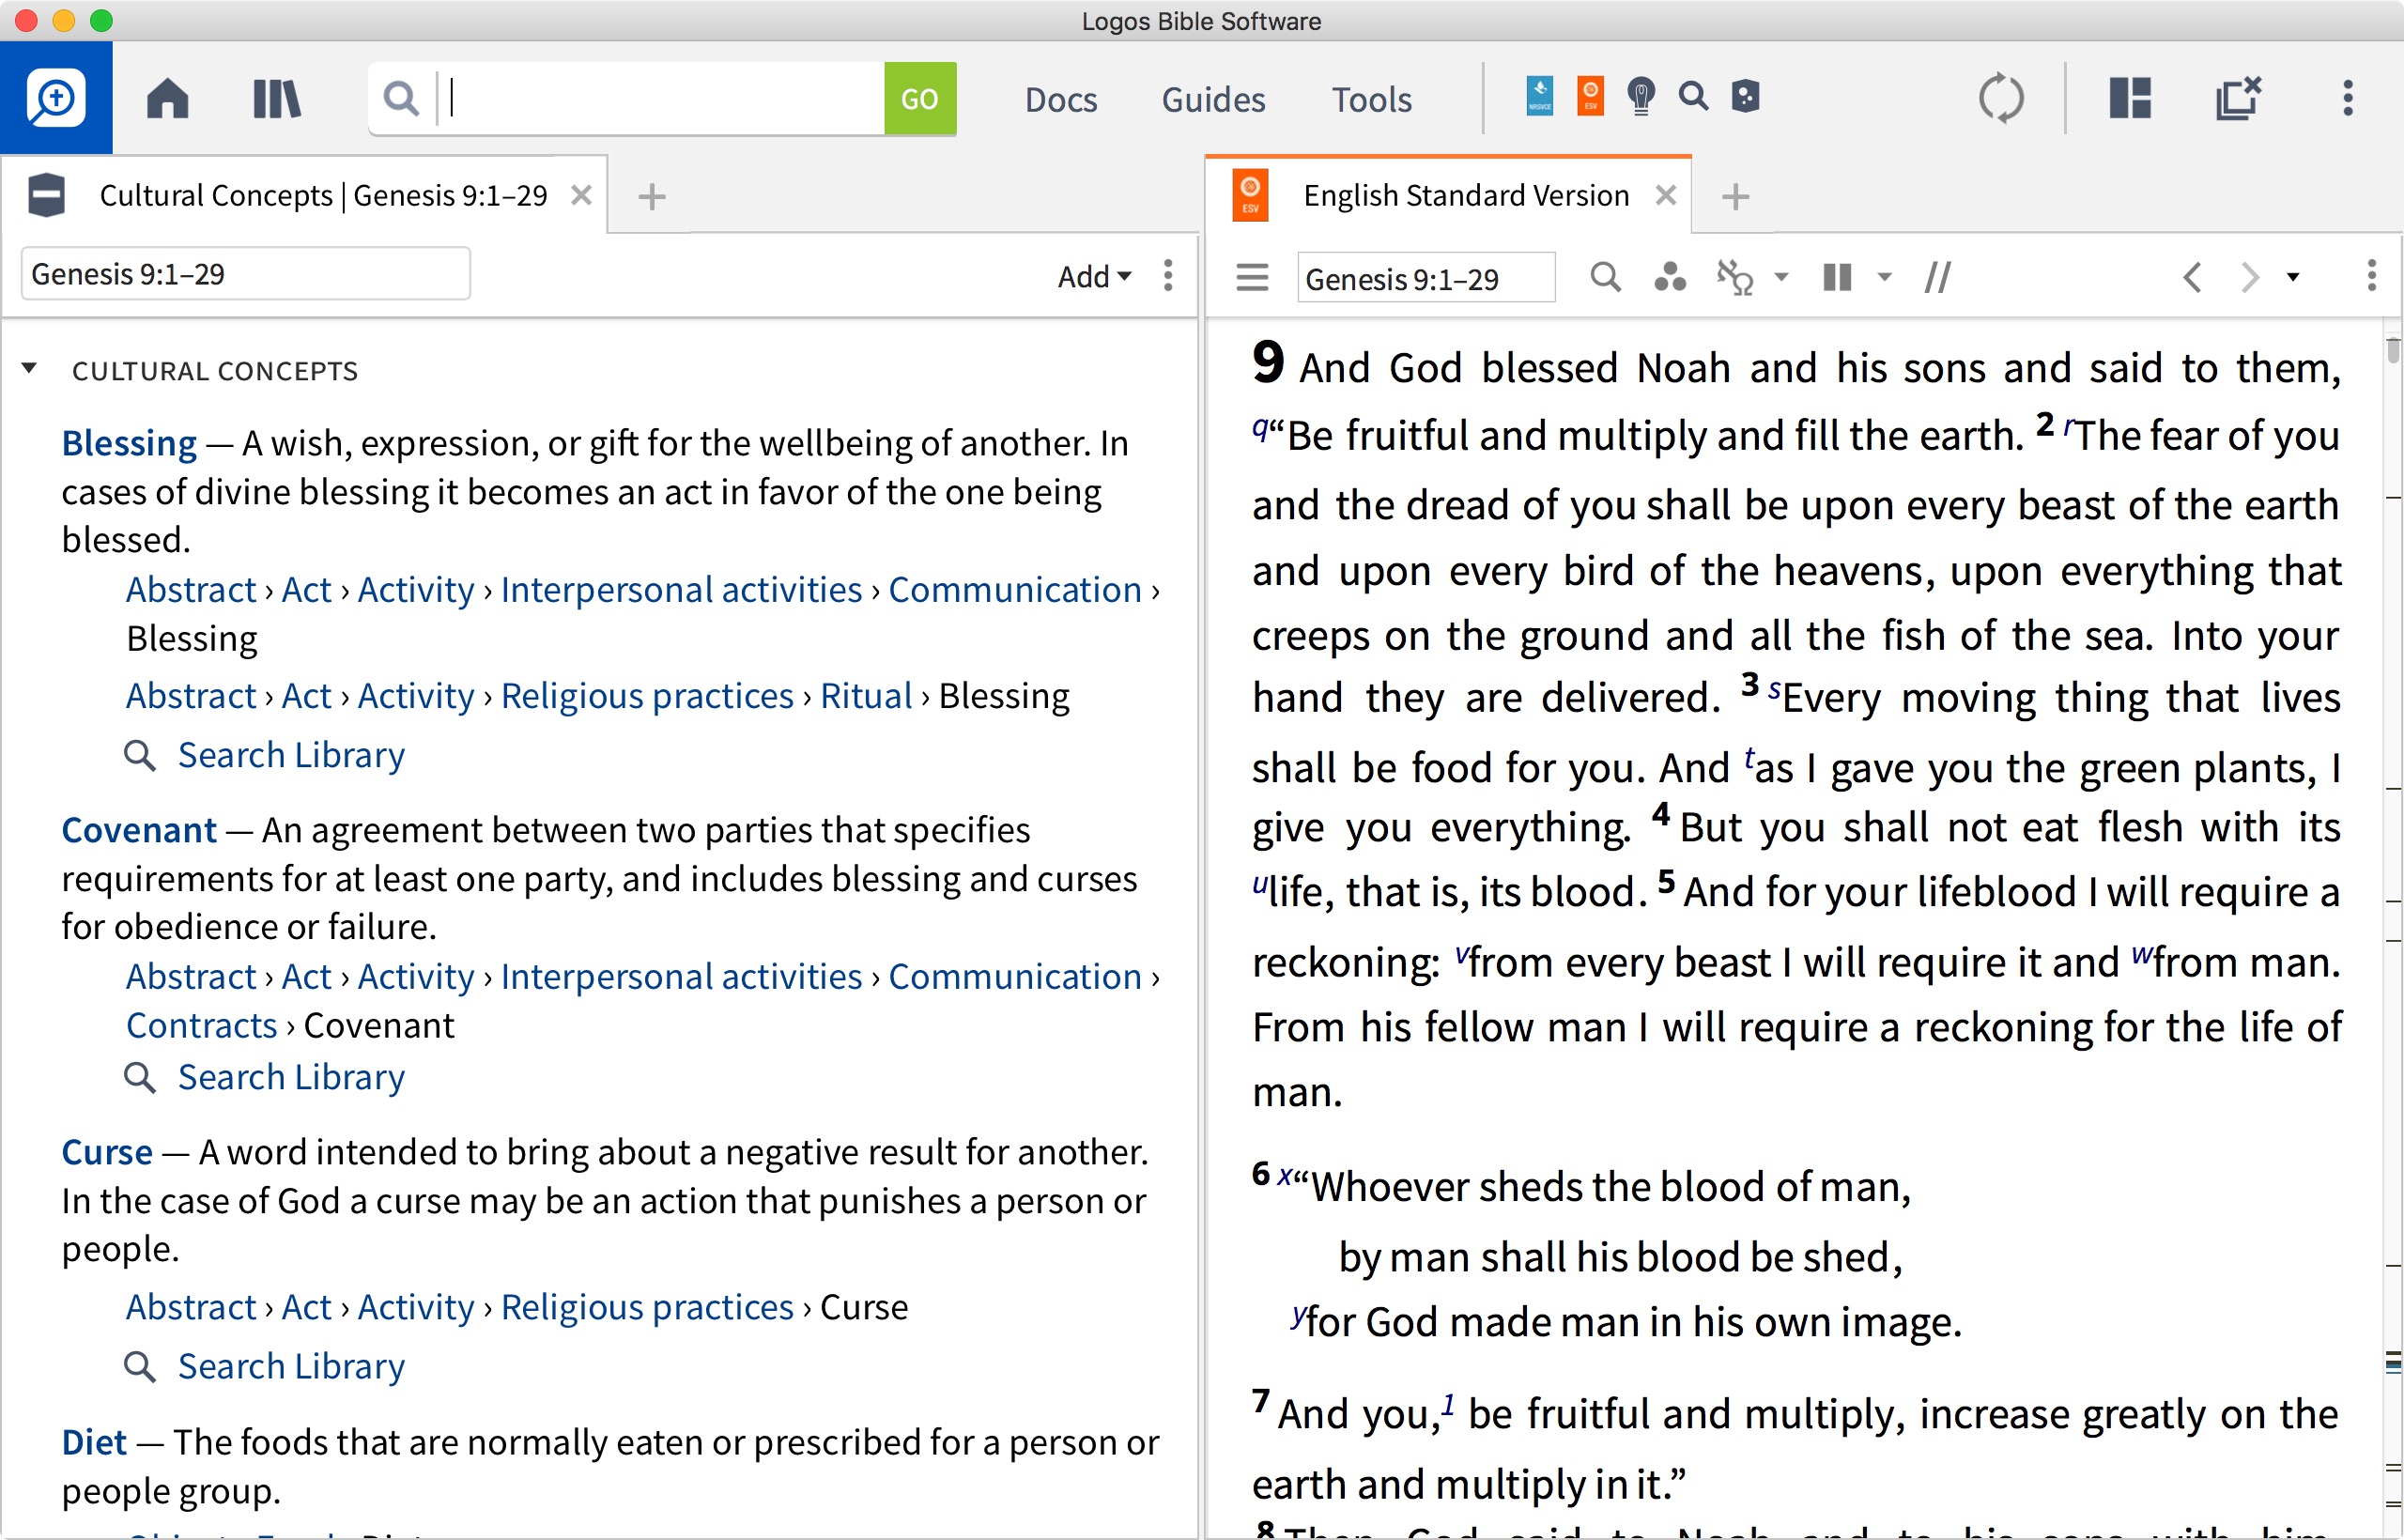
Task: Click the Ritual breadcrumb link
Action: click(866, 696)
